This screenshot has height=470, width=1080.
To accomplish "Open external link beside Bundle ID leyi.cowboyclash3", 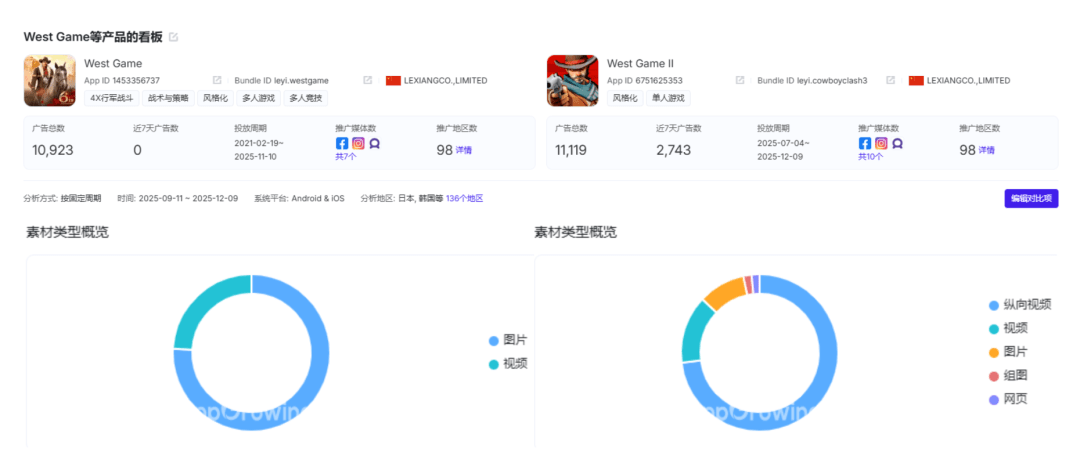I will click(x=891, y=81).
